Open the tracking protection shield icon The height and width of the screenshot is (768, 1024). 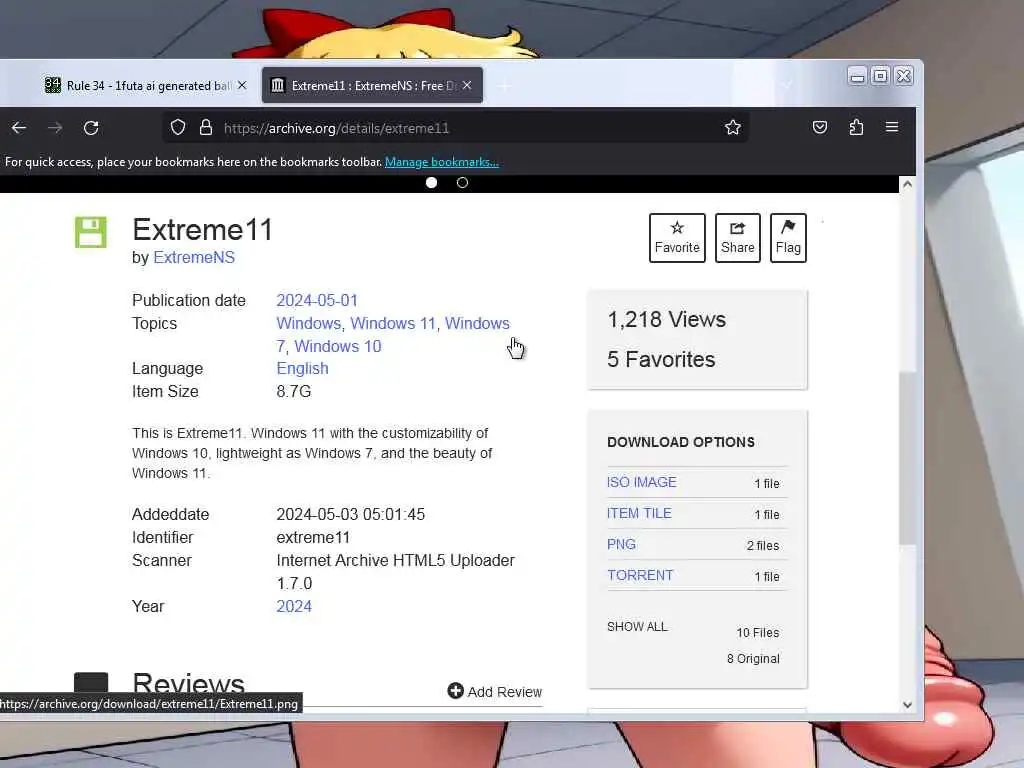point(178,127)
